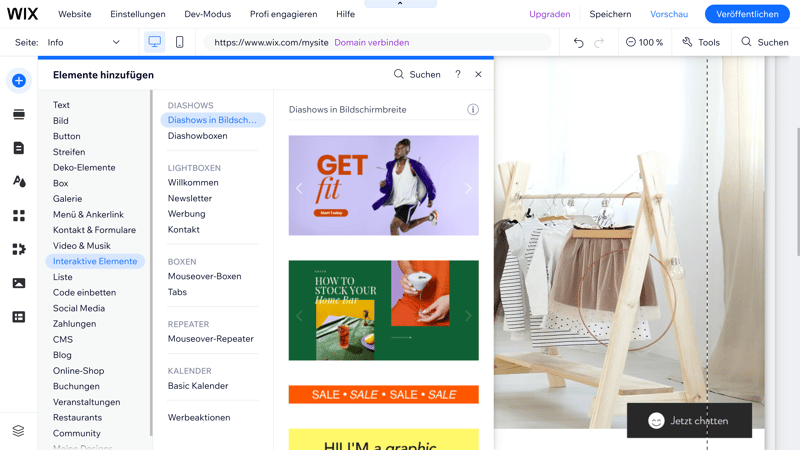Viewport: 800px width, 450px height.
Task: Select Mouseover-Boxen subcategory
Action: (205, 276)
